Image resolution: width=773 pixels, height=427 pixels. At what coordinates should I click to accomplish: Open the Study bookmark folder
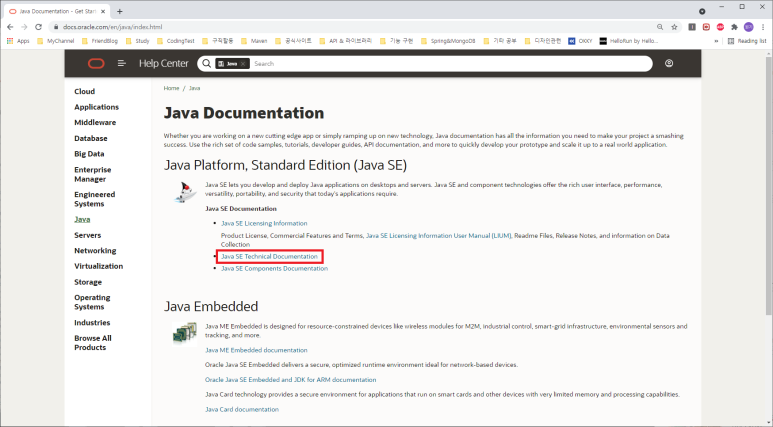138,41
